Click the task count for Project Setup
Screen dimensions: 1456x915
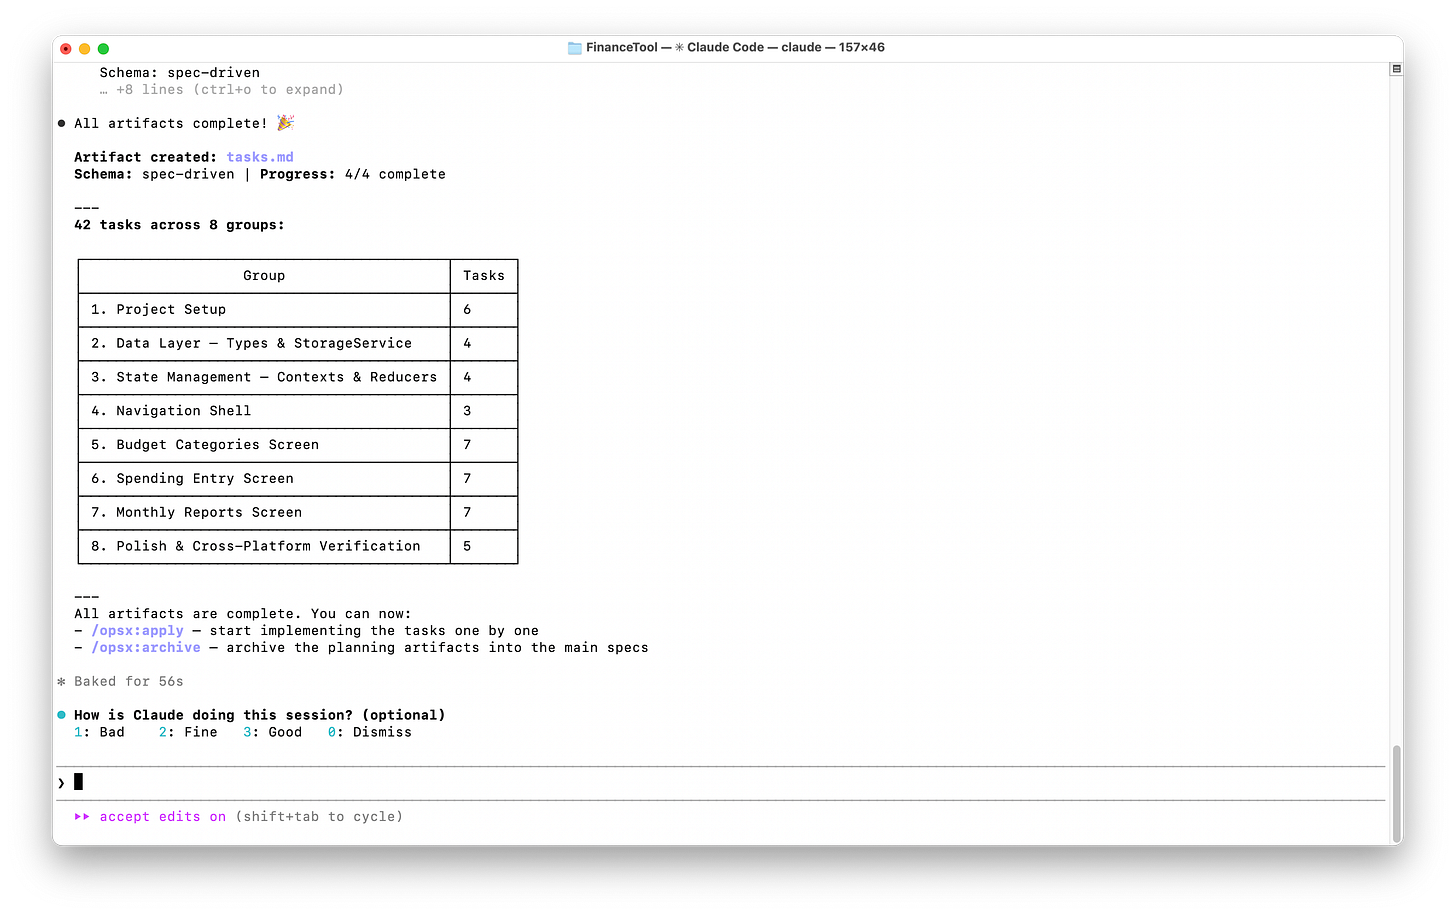point(467,310)
